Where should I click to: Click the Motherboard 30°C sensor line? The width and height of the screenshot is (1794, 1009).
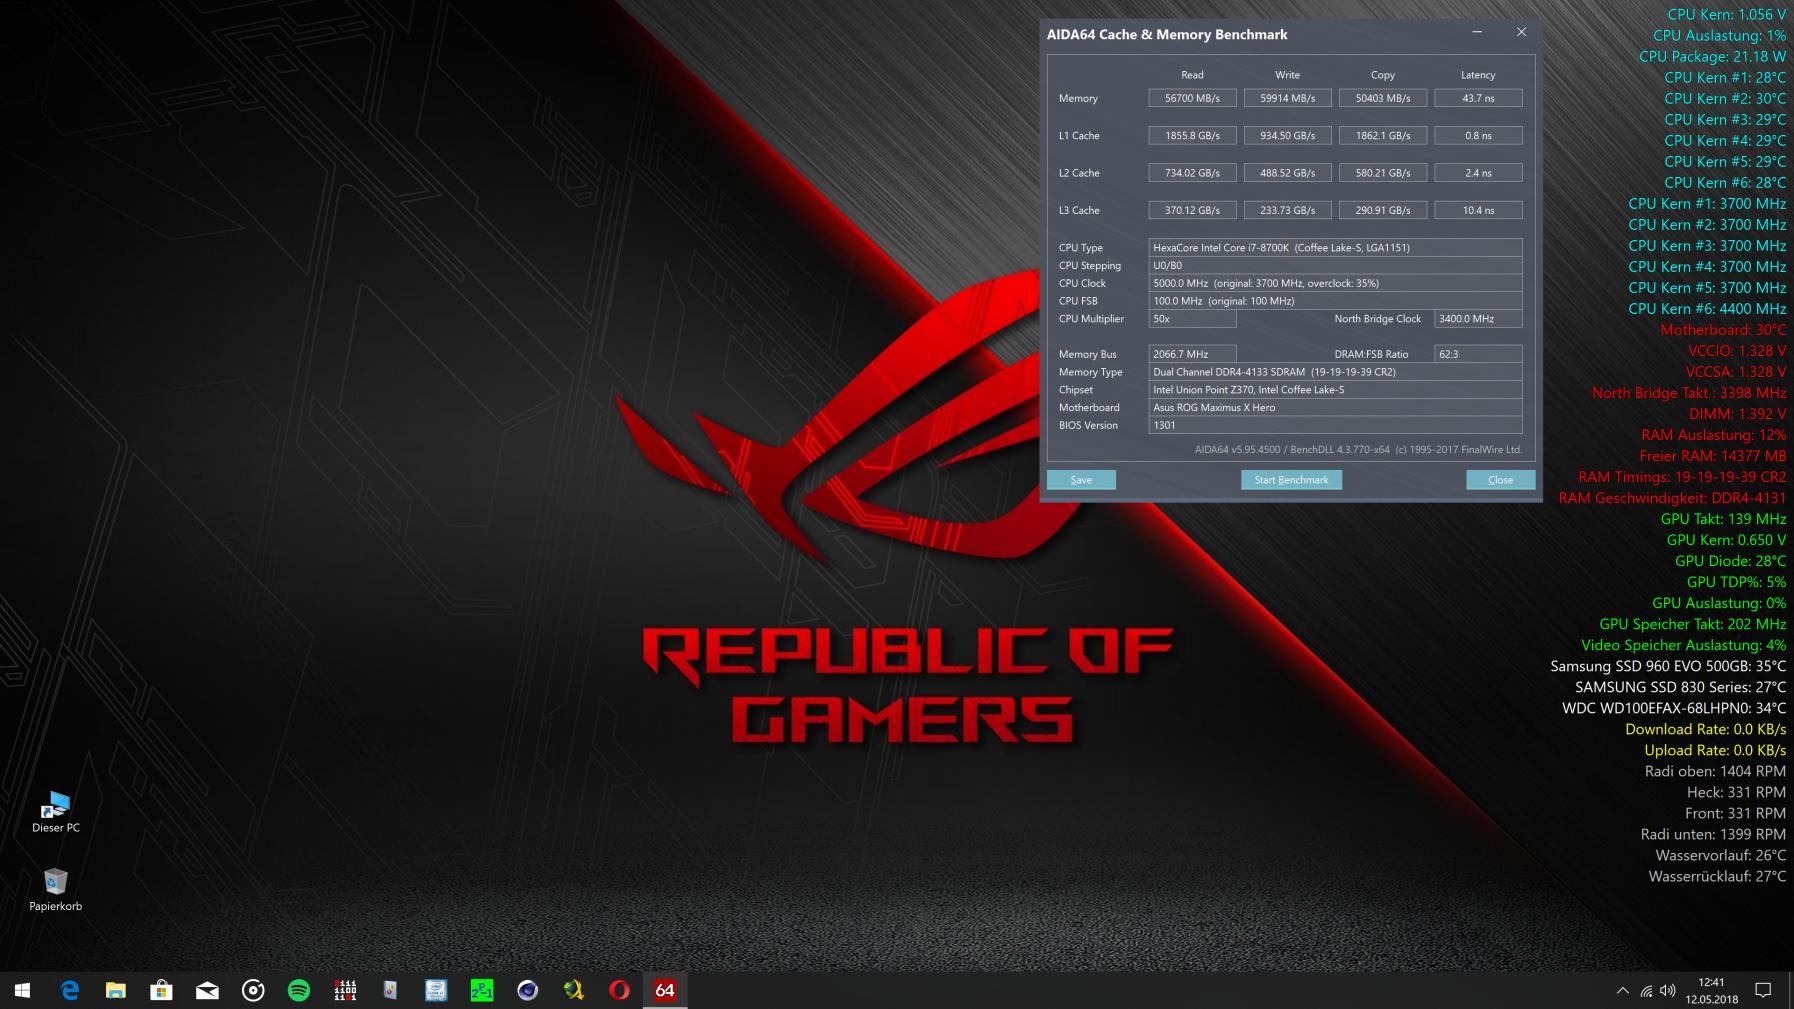[x=1723, y=330]
